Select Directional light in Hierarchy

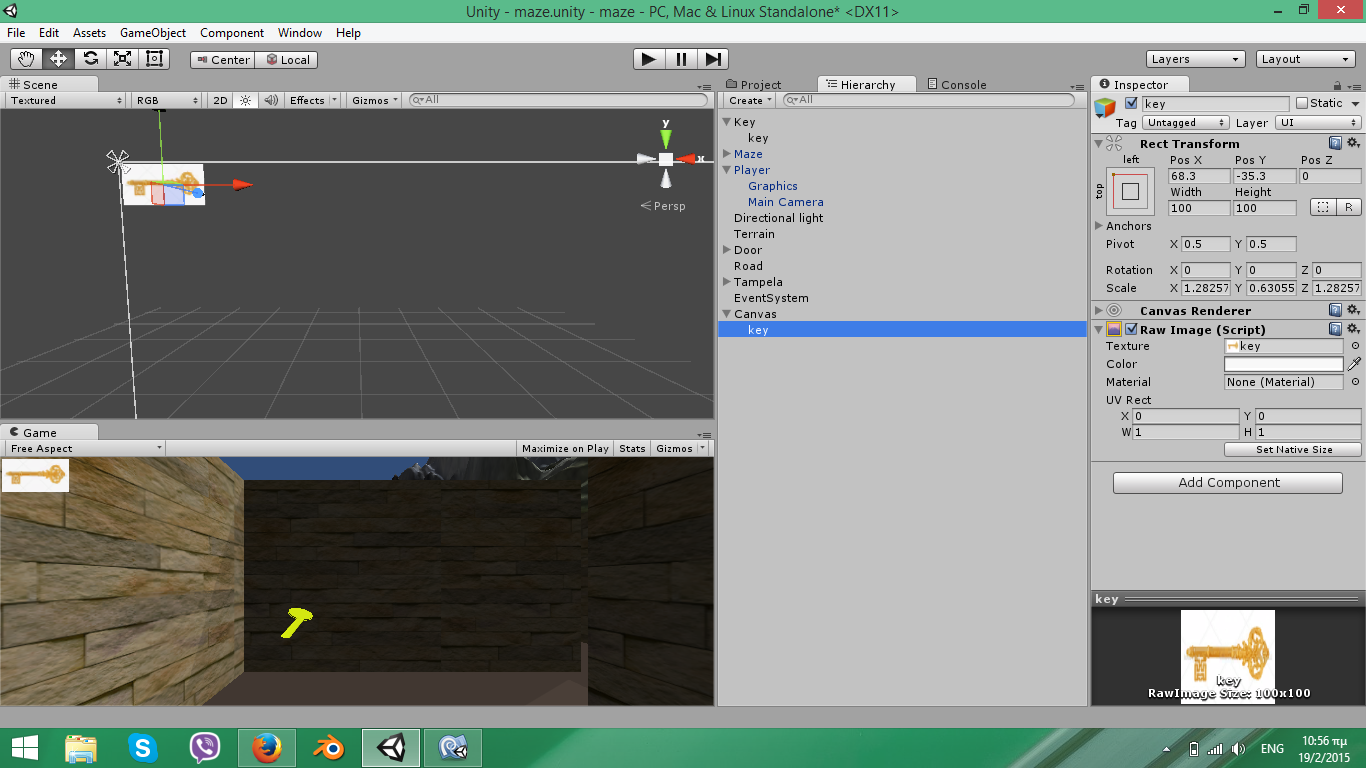(x=779, y=218)
